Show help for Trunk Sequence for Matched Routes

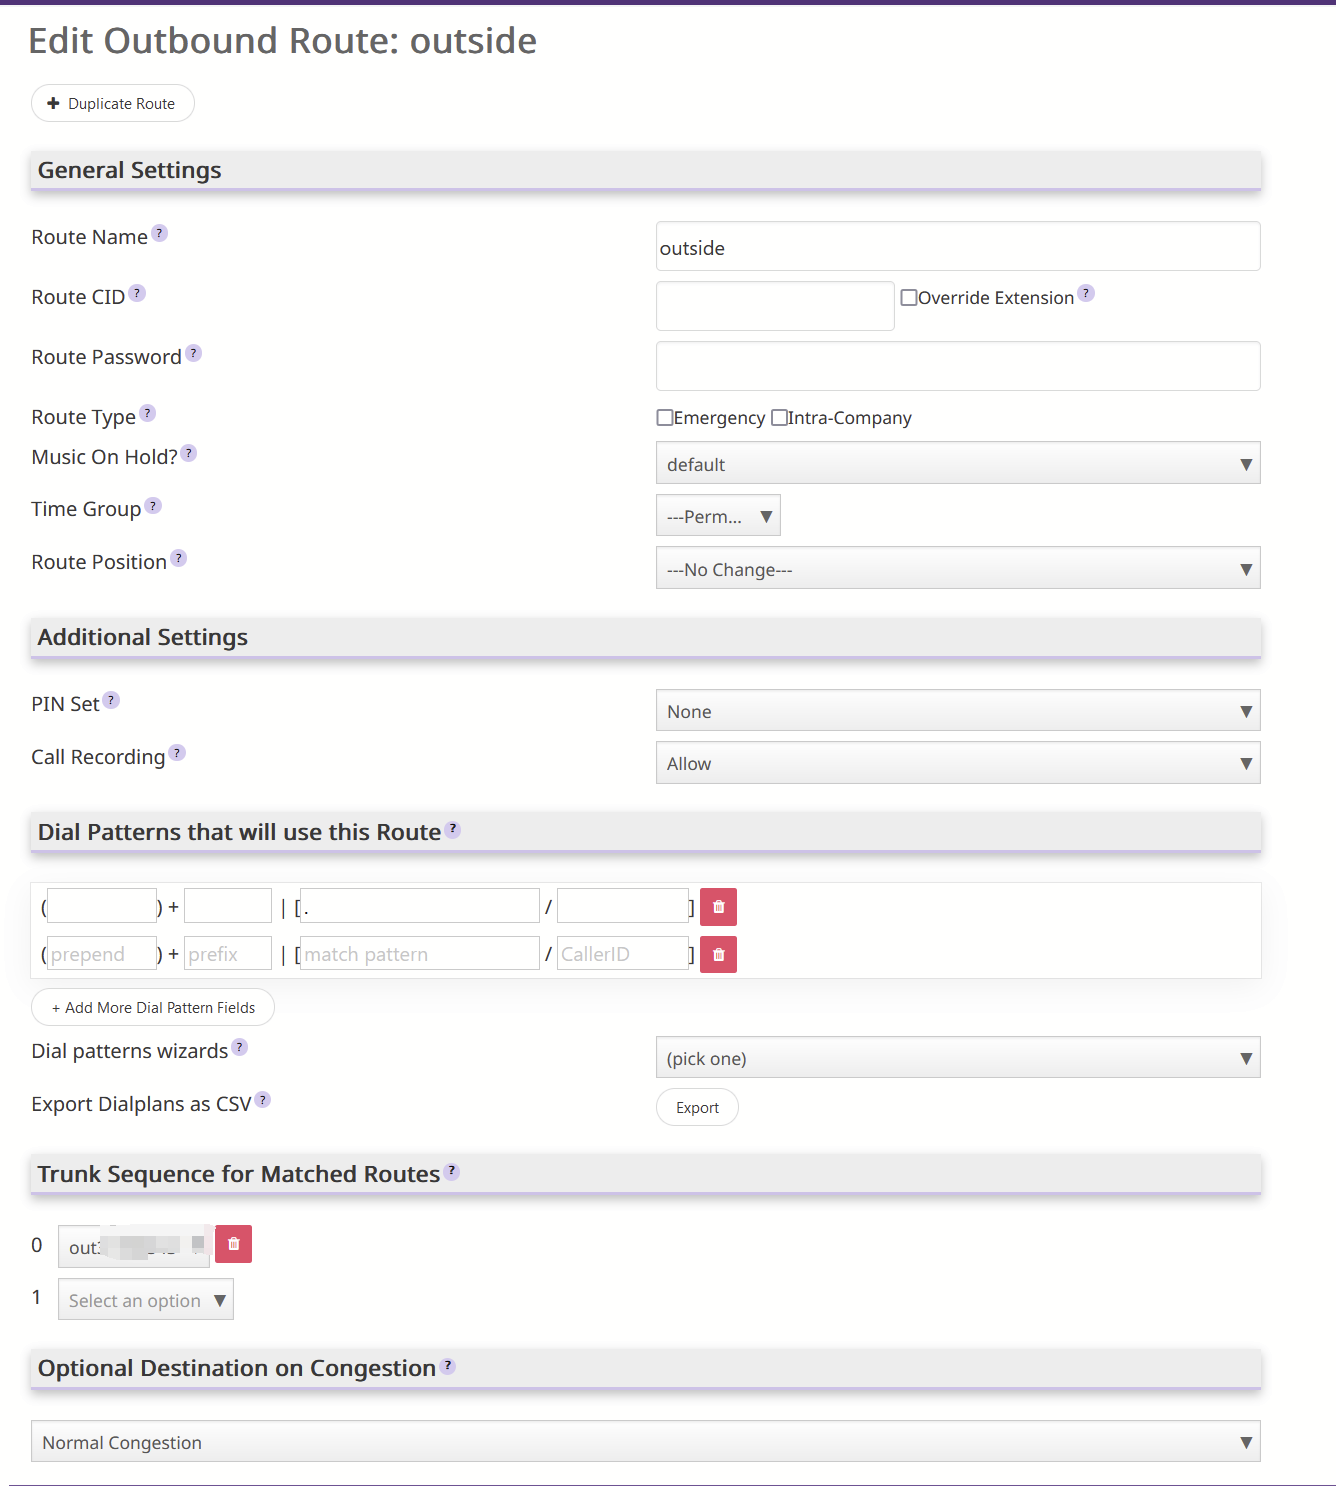point(452,1171)
